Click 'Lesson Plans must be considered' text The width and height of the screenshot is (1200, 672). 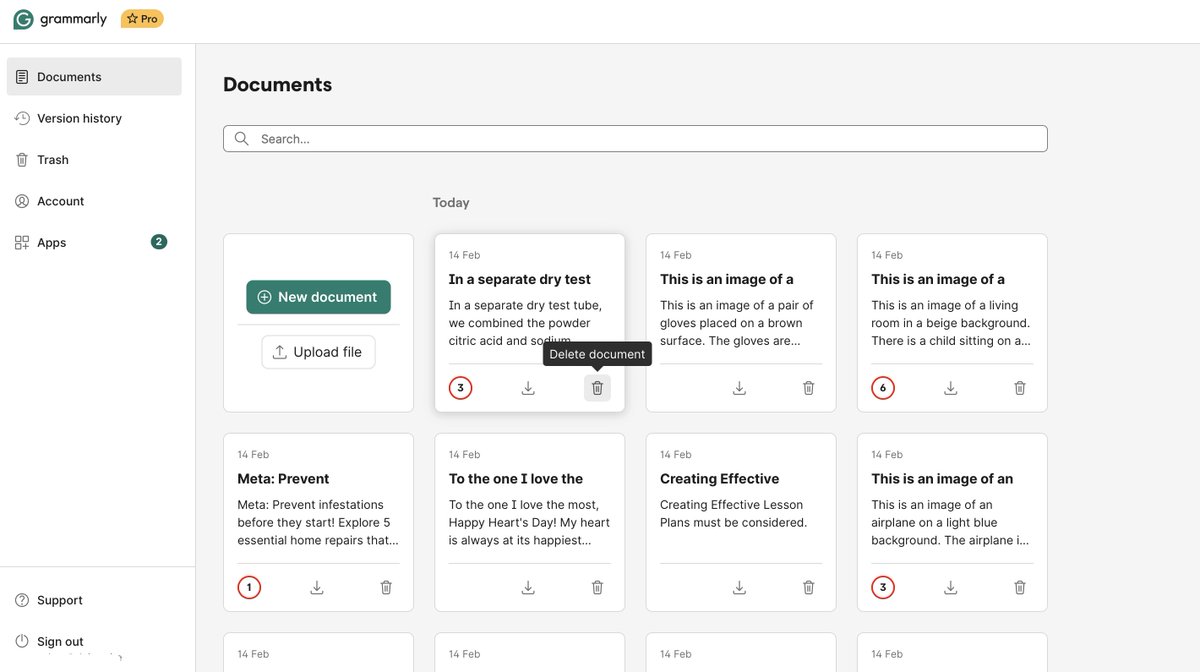click(733, 514)
